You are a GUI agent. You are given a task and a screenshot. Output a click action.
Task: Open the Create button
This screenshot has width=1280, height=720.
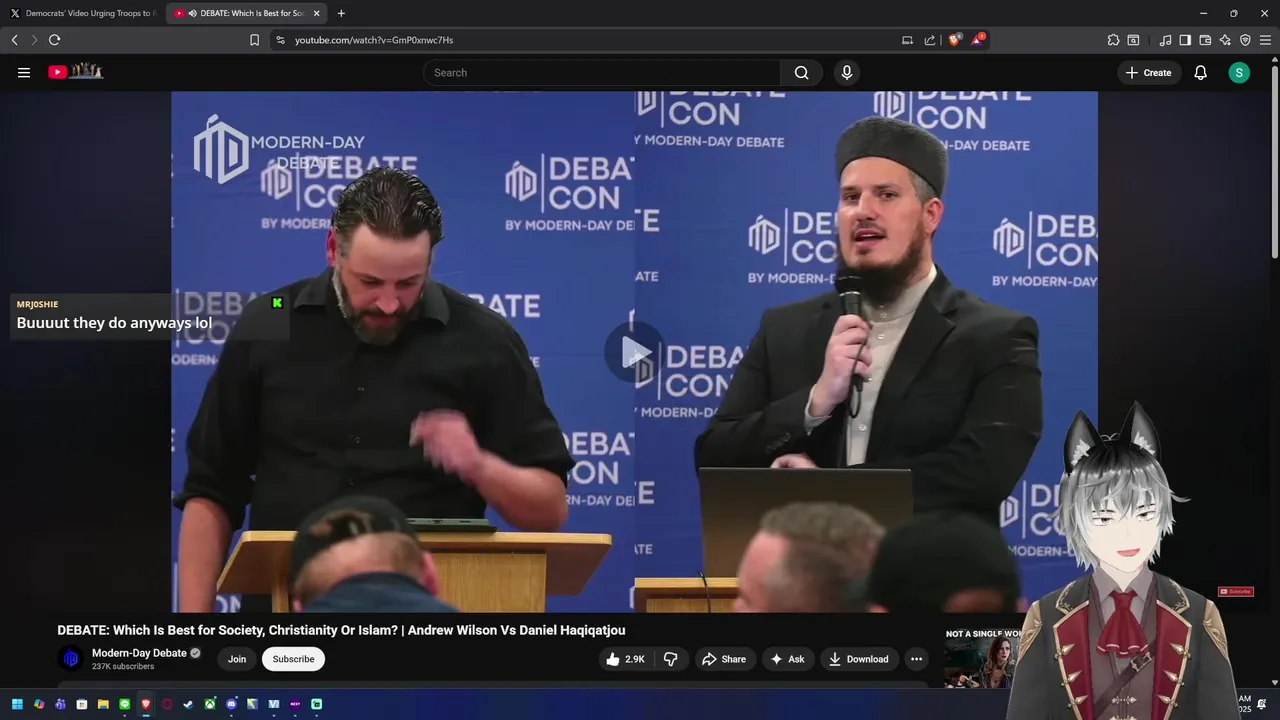pyautogui.click(x=1148, y=72)
